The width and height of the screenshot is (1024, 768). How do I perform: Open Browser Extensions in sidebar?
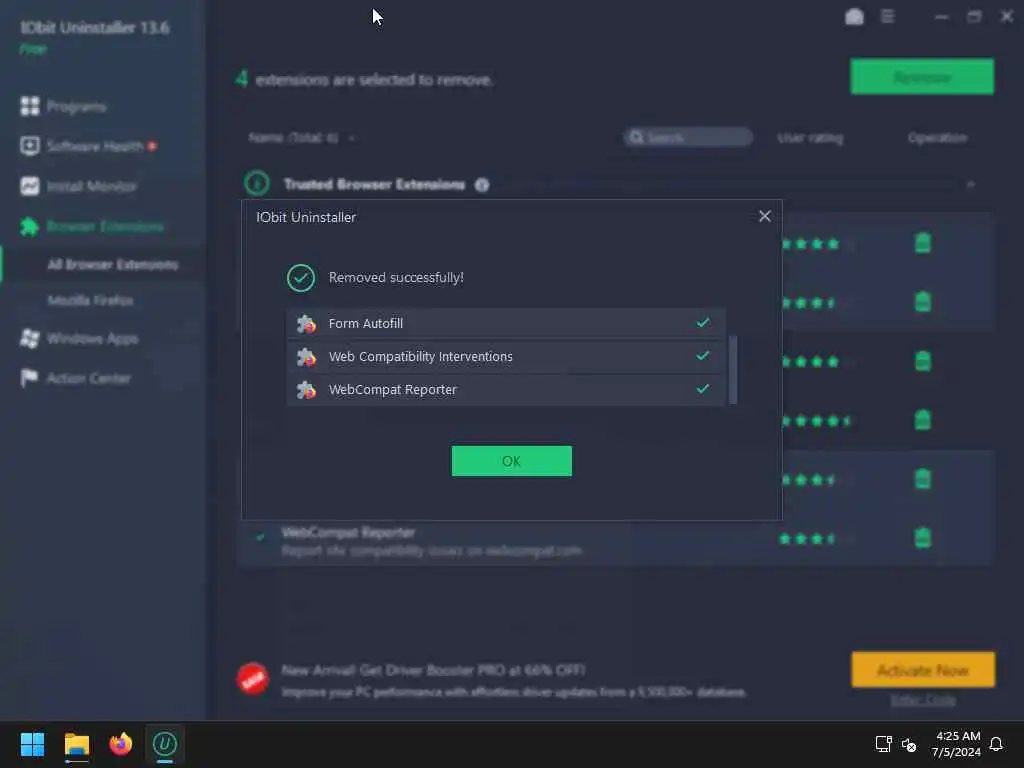tap(104, 227)
